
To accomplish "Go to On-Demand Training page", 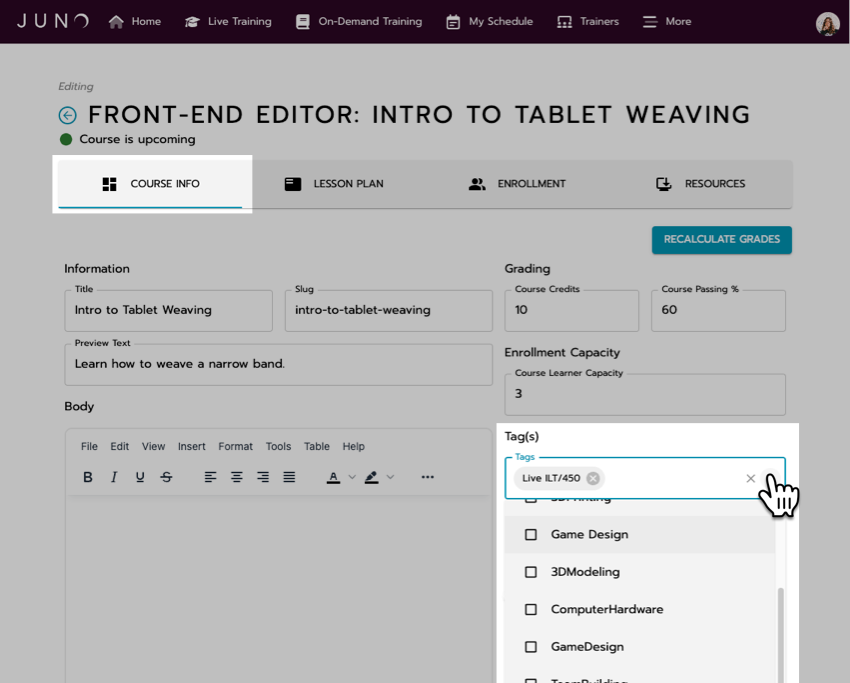I will 358,21.
